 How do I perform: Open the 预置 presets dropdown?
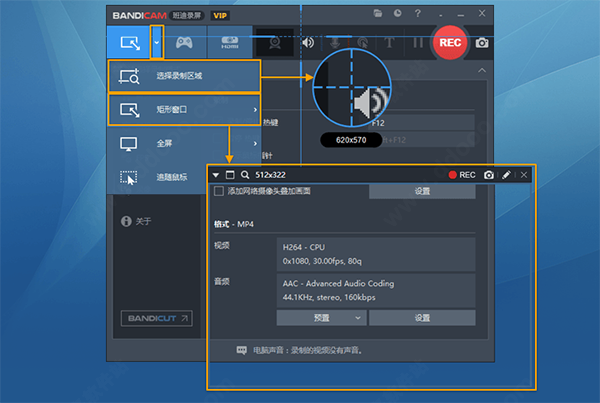(321, 318)
